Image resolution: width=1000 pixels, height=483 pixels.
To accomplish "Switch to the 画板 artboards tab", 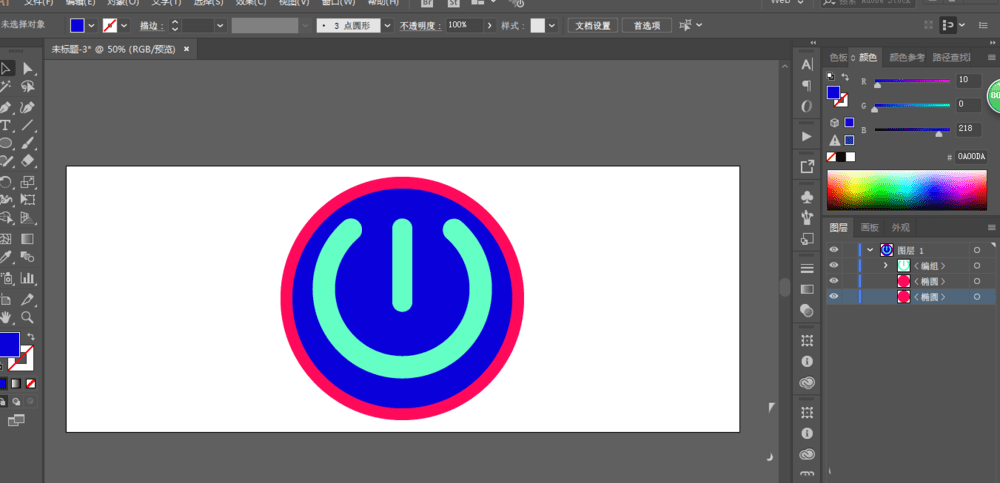I will tap(870, 227).
